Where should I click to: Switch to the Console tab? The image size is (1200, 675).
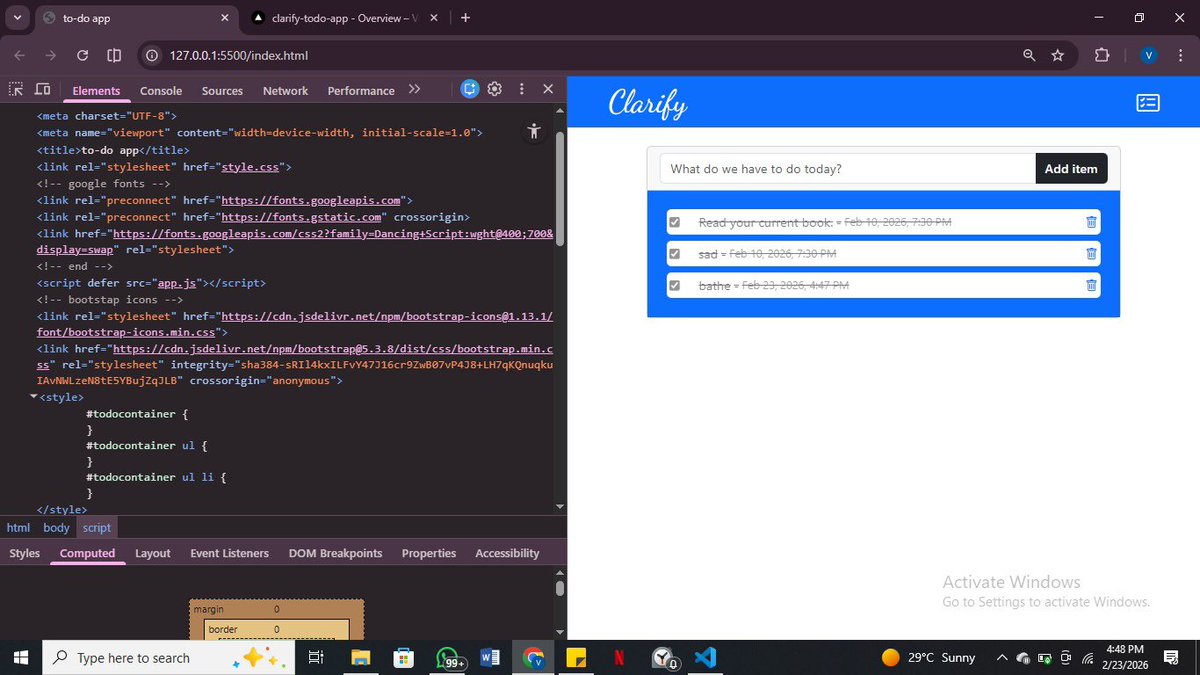[x=161, y=90]
